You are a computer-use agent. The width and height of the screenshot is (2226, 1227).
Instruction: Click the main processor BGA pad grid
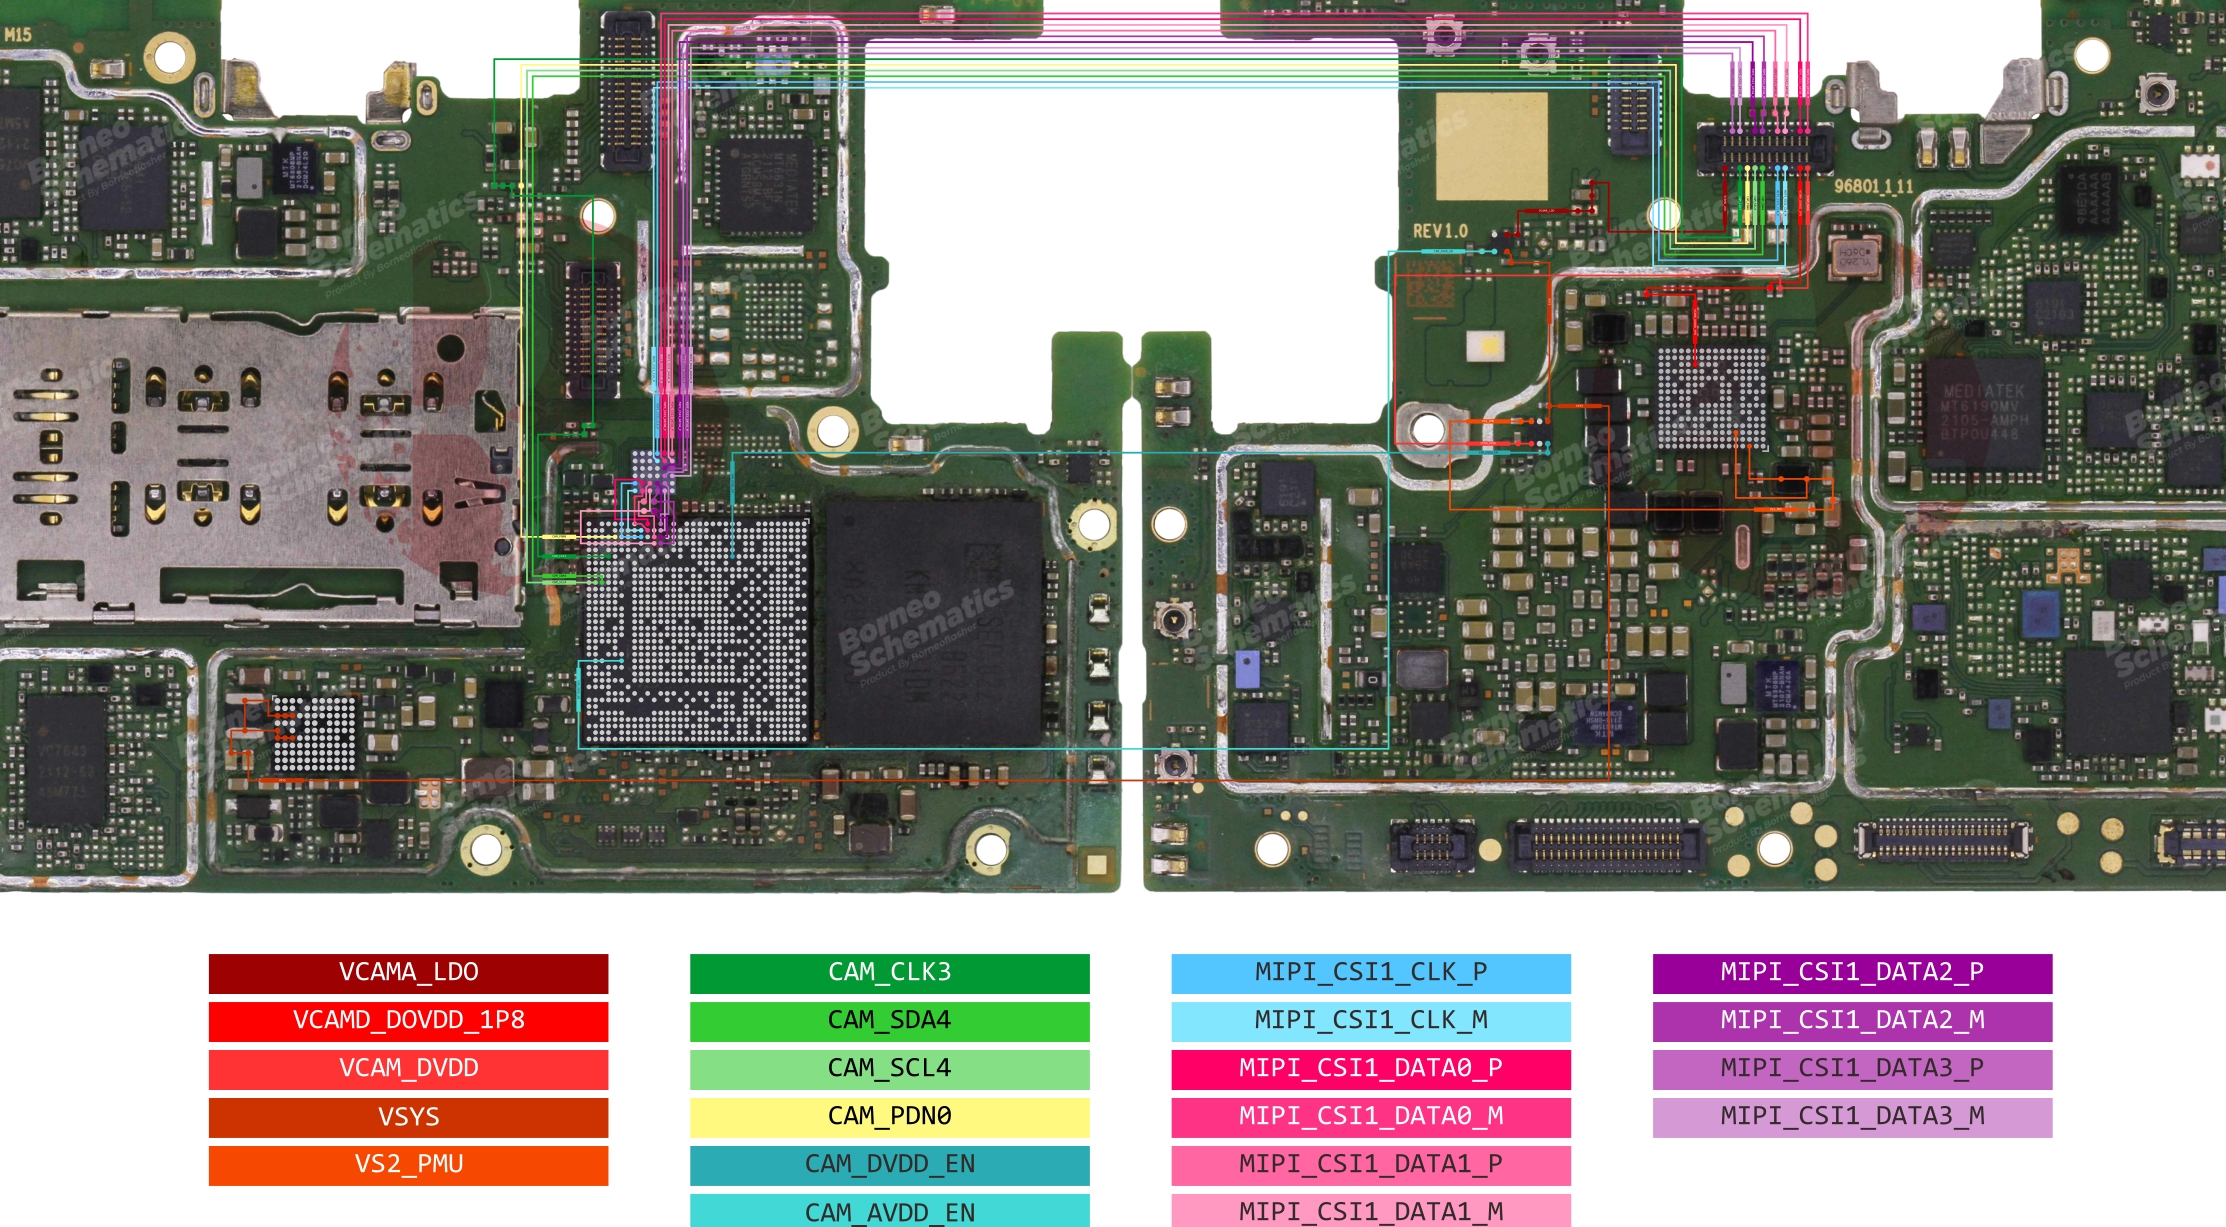coord(697,630)
